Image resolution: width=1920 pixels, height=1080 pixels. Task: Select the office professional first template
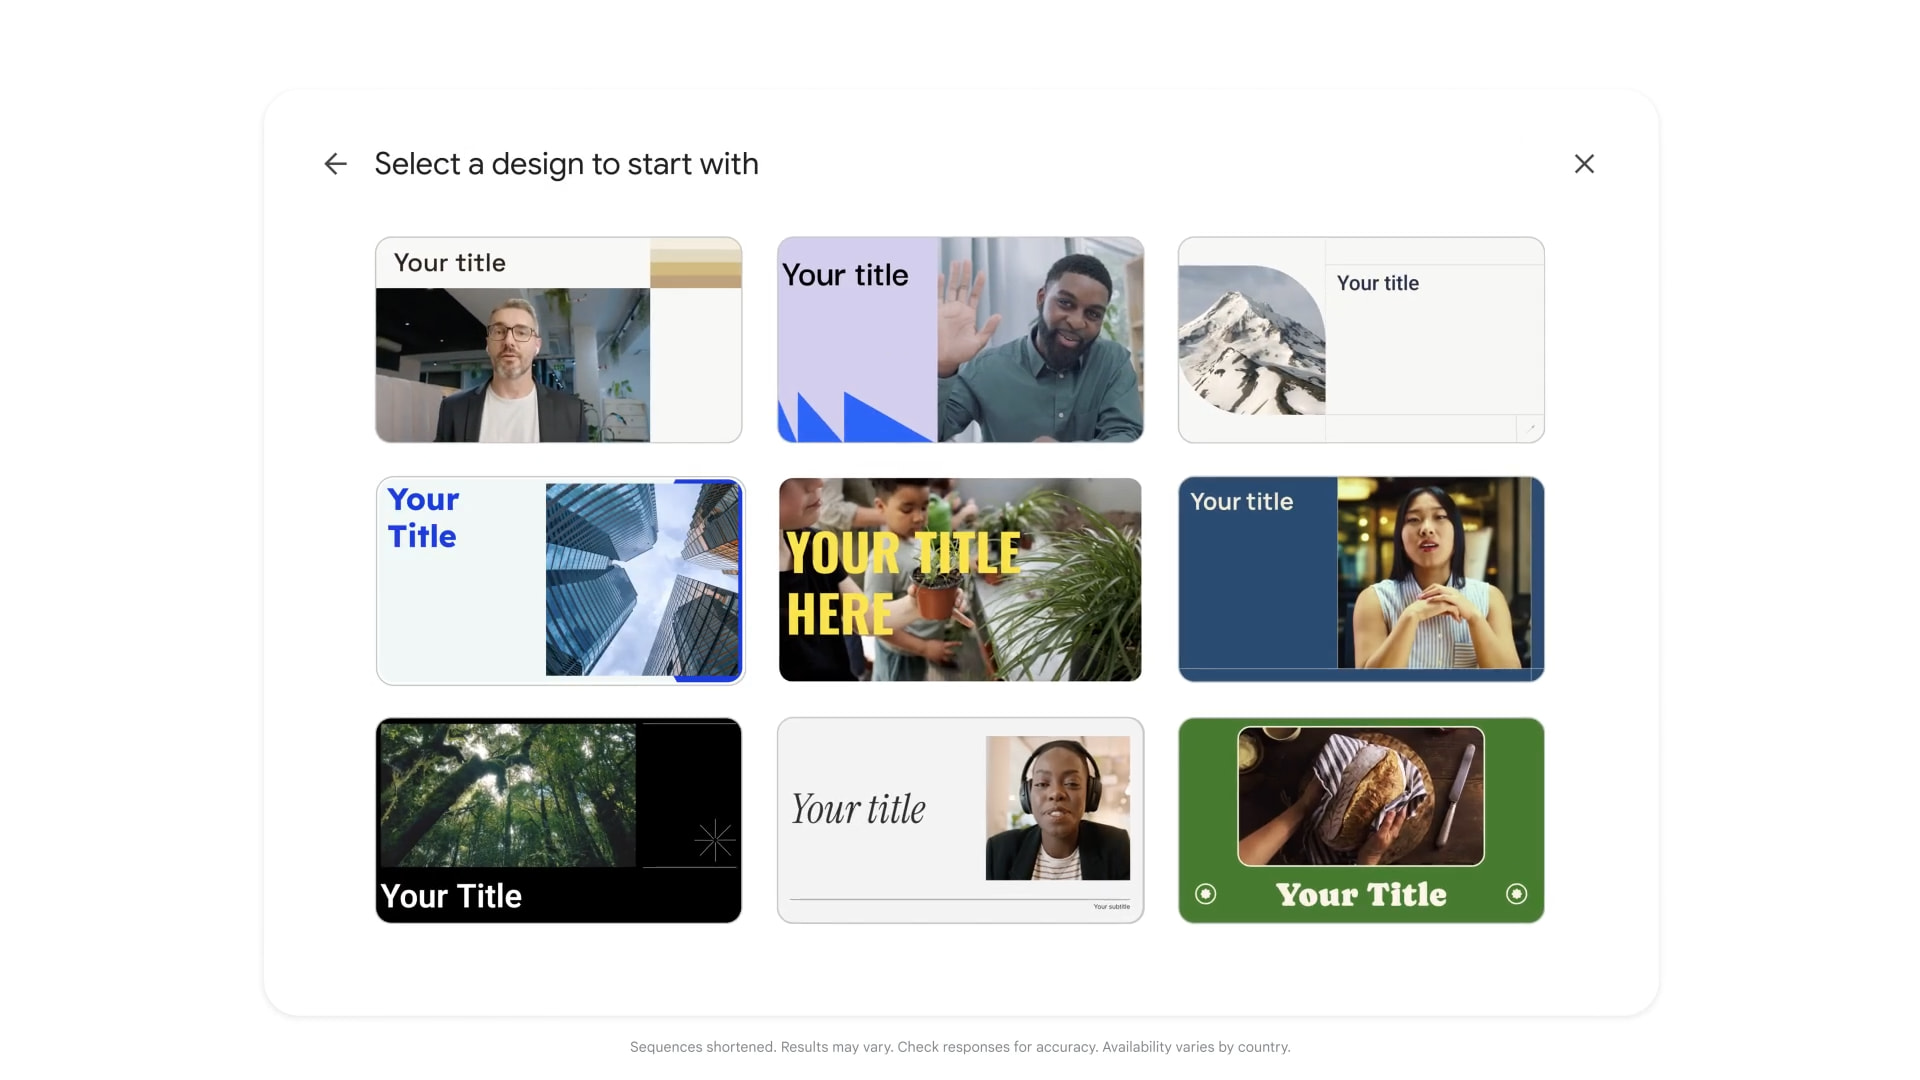click(x=558, y=339)
